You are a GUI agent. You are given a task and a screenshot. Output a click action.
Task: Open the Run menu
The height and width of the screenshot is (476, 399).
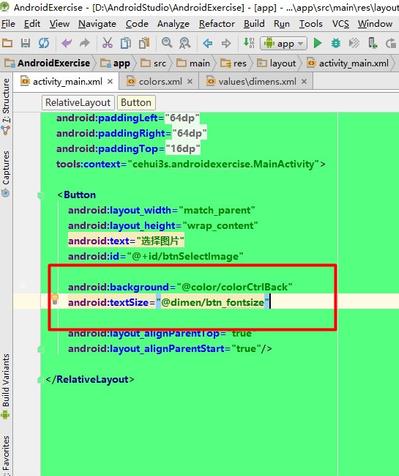[282, 24]
